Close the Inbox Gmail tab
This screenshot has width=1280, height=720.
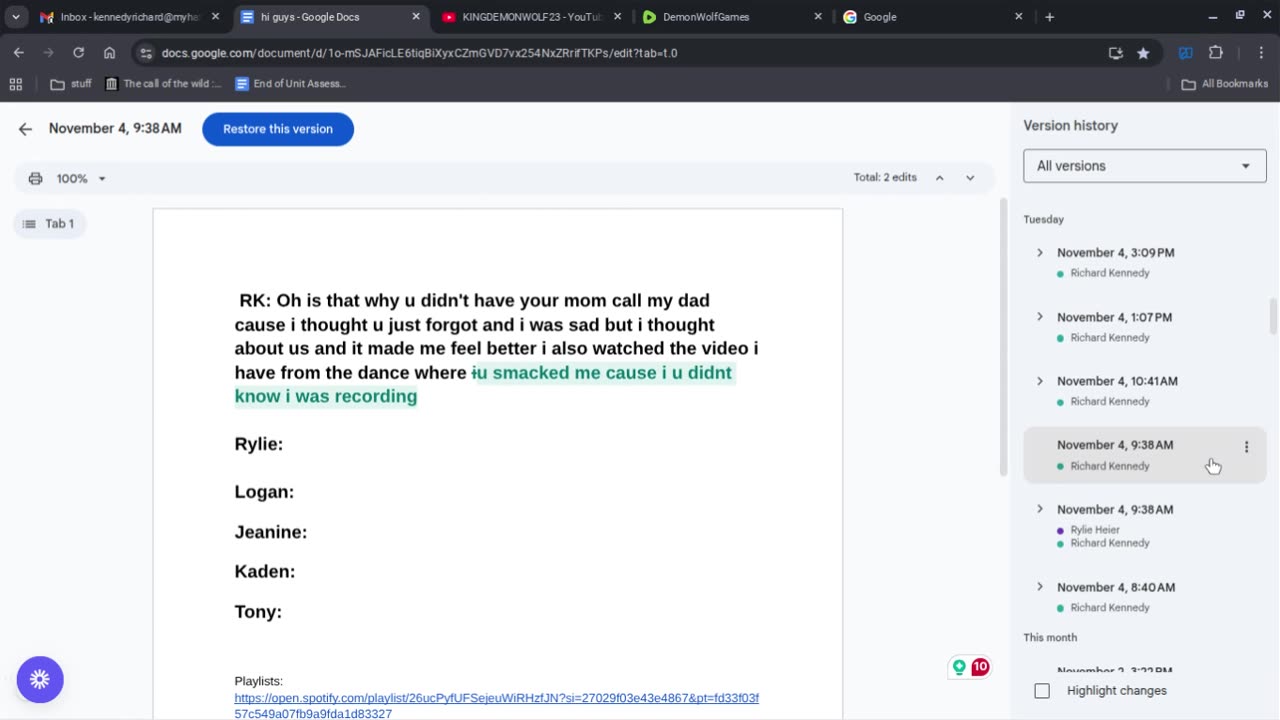[x=215, y=17]
